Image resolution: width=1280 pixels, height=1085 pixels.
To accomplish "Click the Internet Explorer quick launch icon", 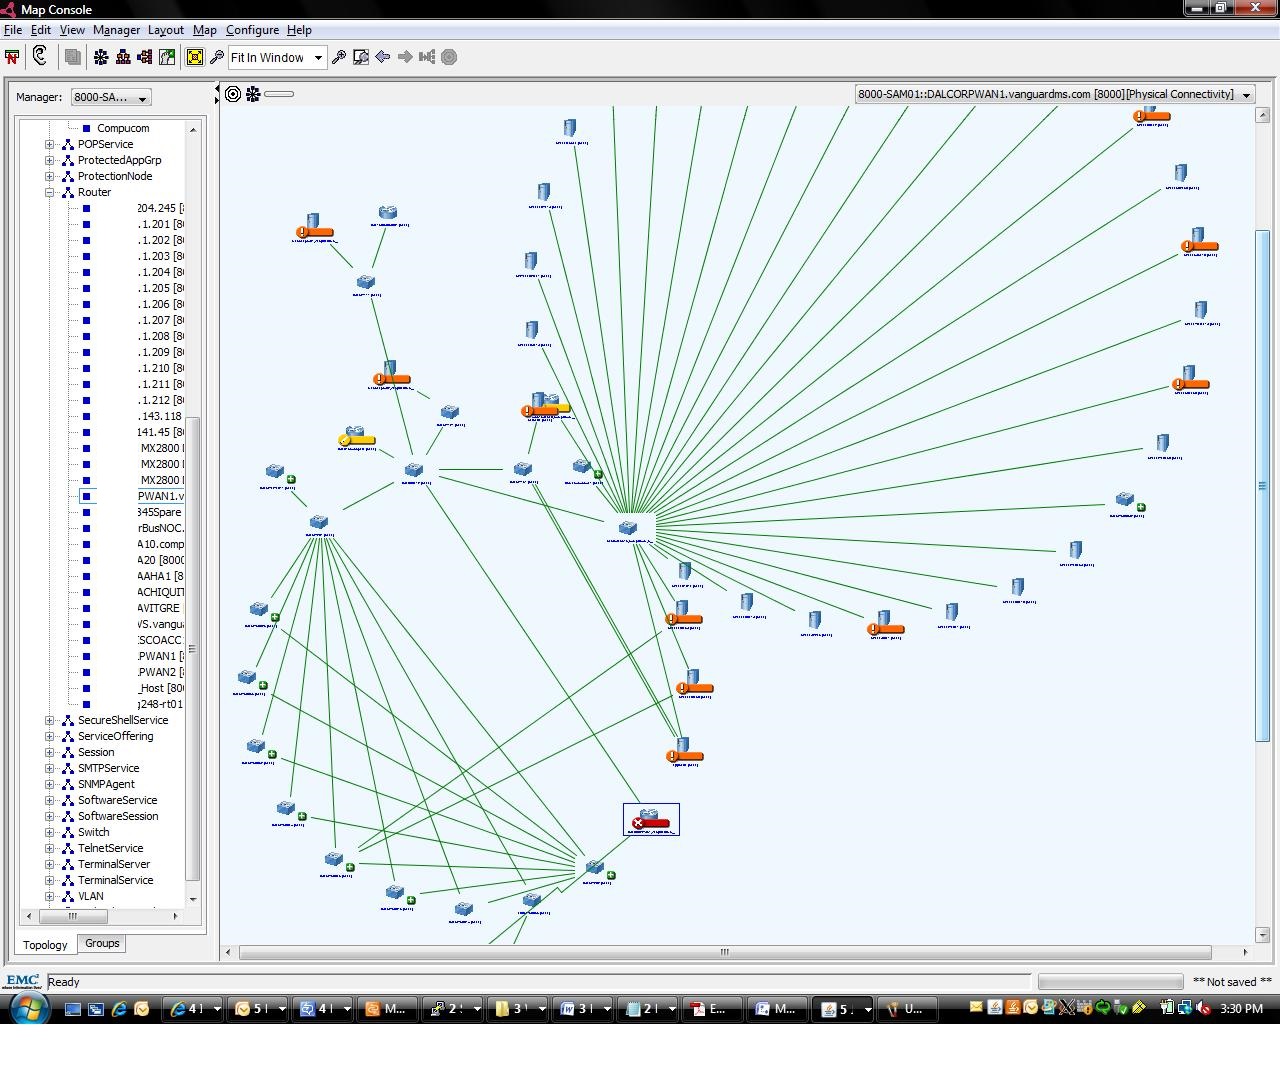I will 119,1009.
